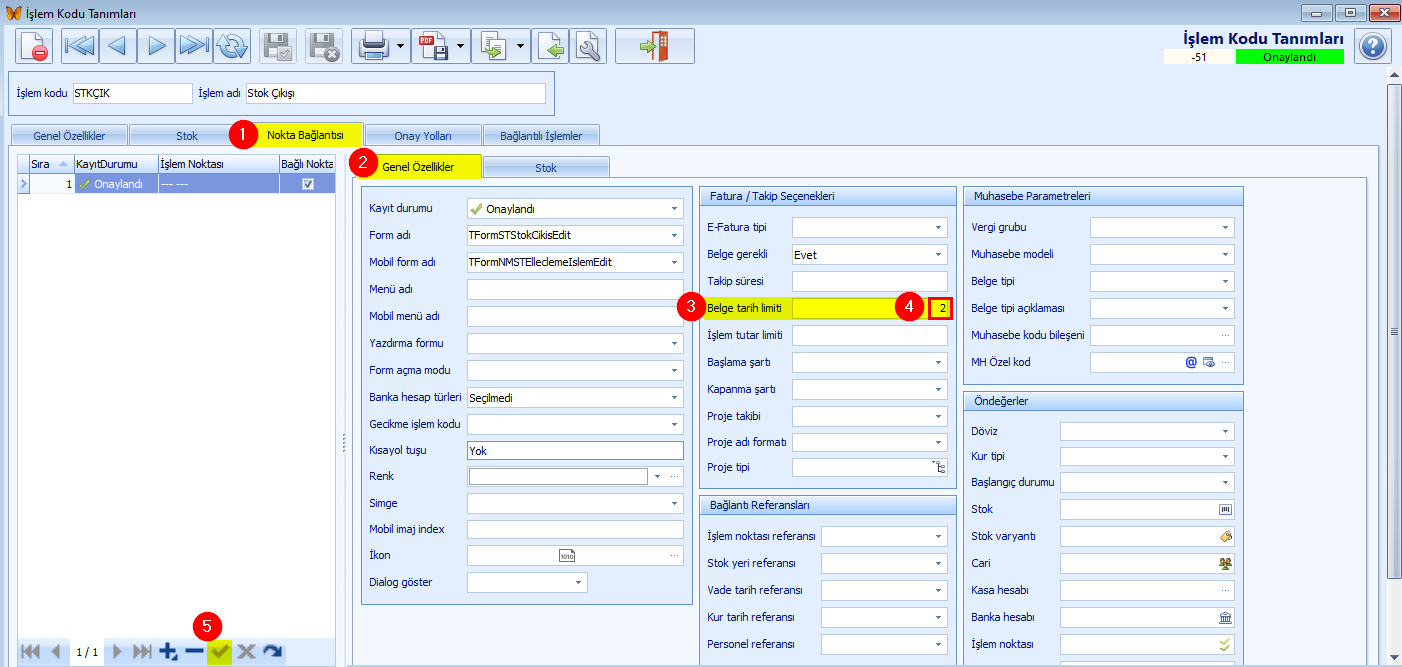This screenshot has width=1402, height=667.
Task: Click grid navigator next record icon
Action: coord(117,652)
